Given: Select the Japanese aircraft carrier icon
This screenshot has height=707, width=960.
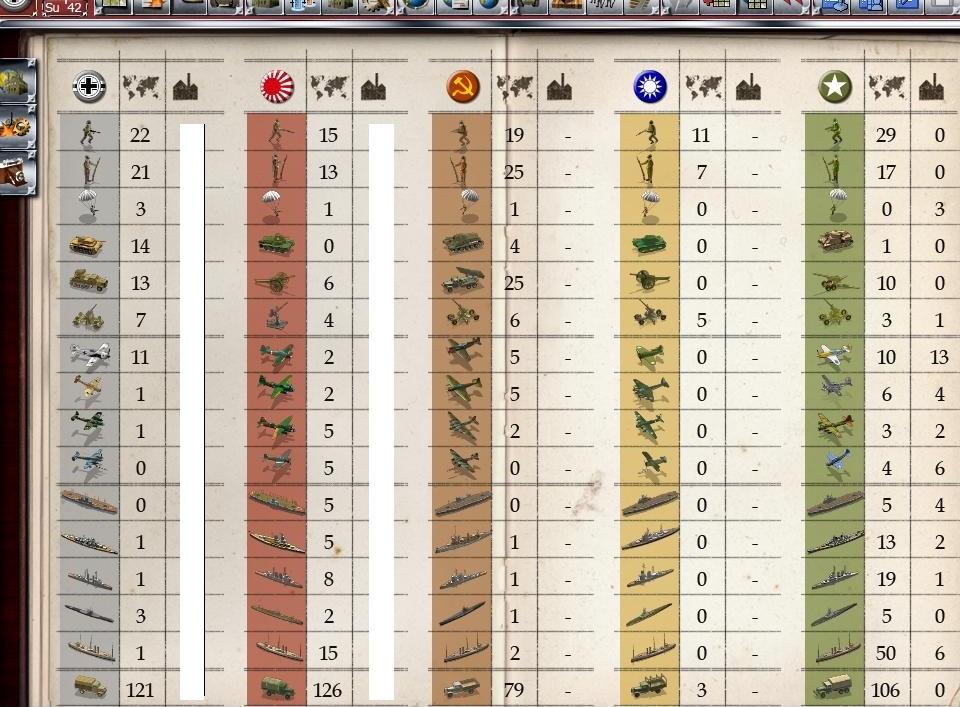Looking at the screenshot, I should click(x=277, y=503).
